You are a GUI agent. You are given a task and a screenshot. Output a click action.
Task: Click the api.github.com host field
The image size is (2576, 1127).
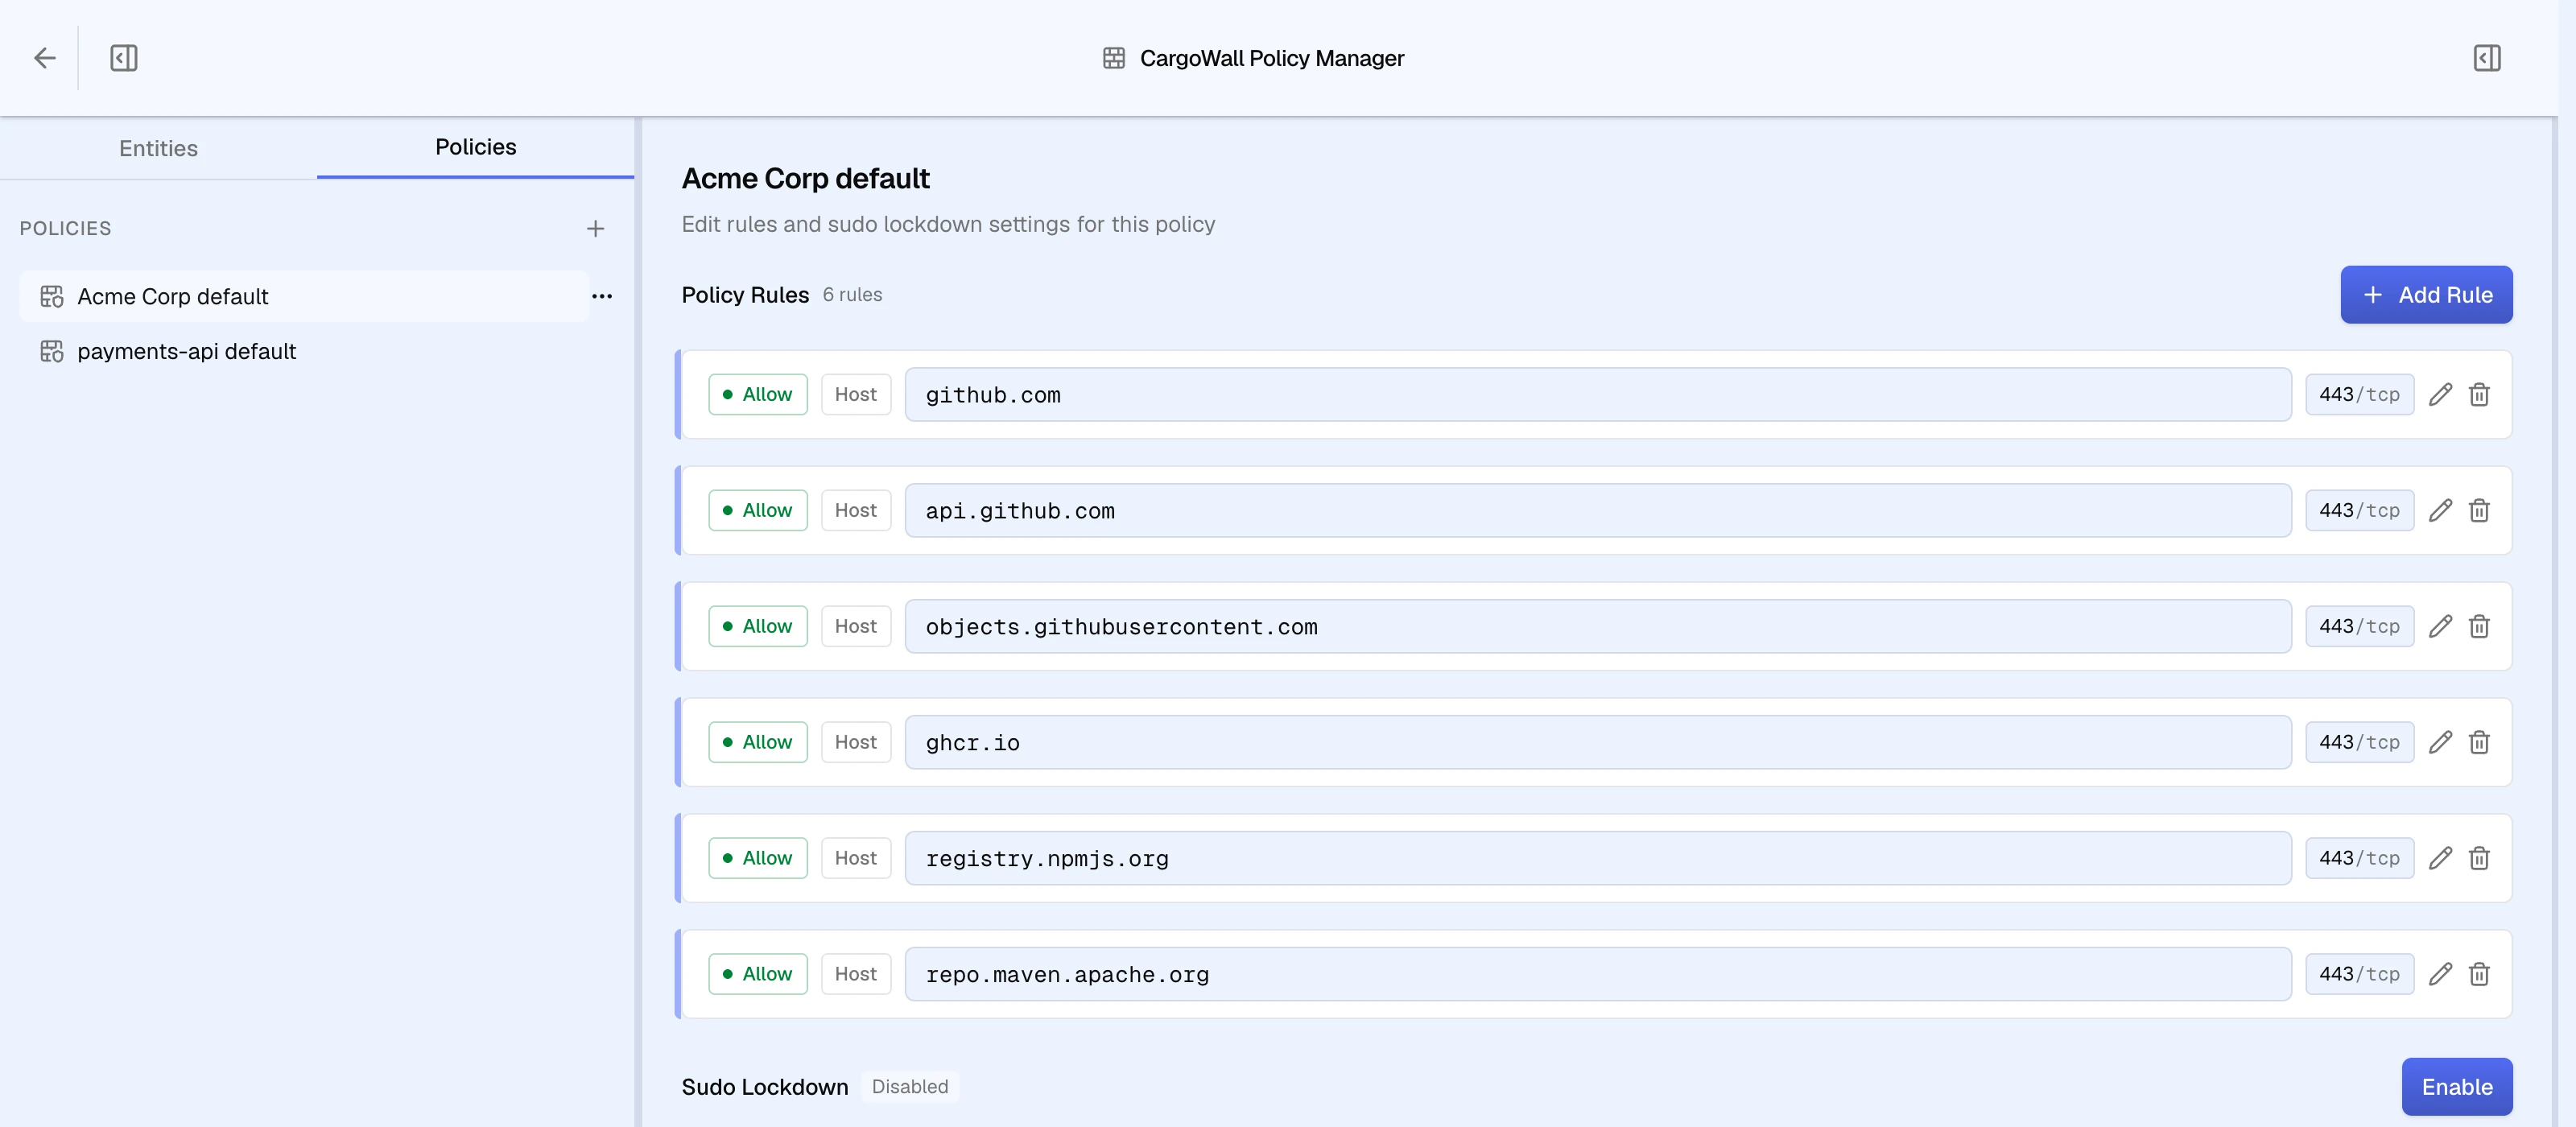[1598, 511]
